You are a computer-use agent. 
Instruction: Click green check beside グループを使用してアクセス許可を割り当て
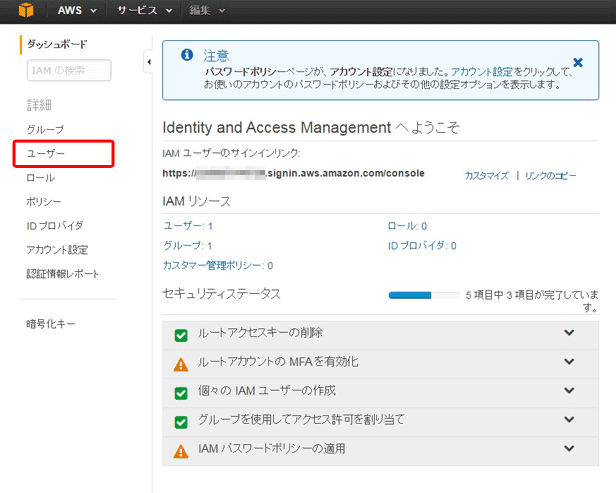click(181, 422)
